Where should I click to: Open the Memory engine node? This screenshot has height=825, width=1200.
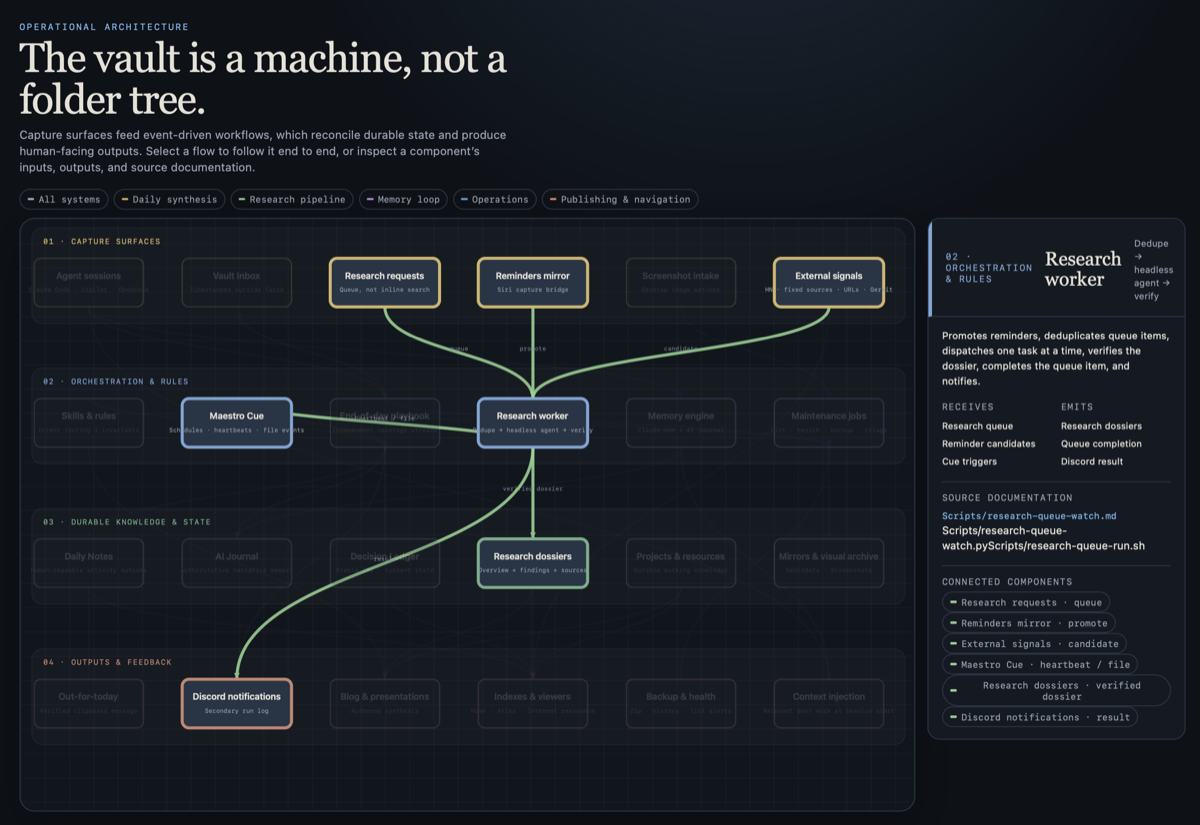coord(681,423)
